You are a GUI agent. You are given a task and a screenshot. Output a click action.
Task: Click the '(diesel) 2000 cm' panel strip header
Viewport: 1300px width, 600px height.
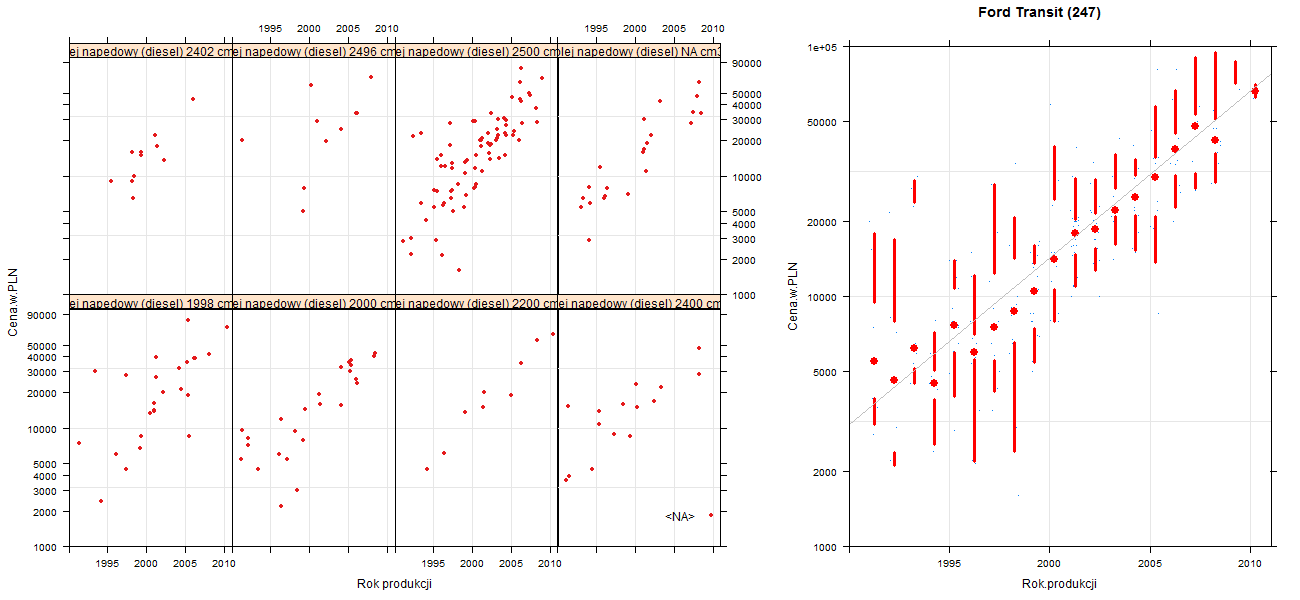[x=314, y=303]
